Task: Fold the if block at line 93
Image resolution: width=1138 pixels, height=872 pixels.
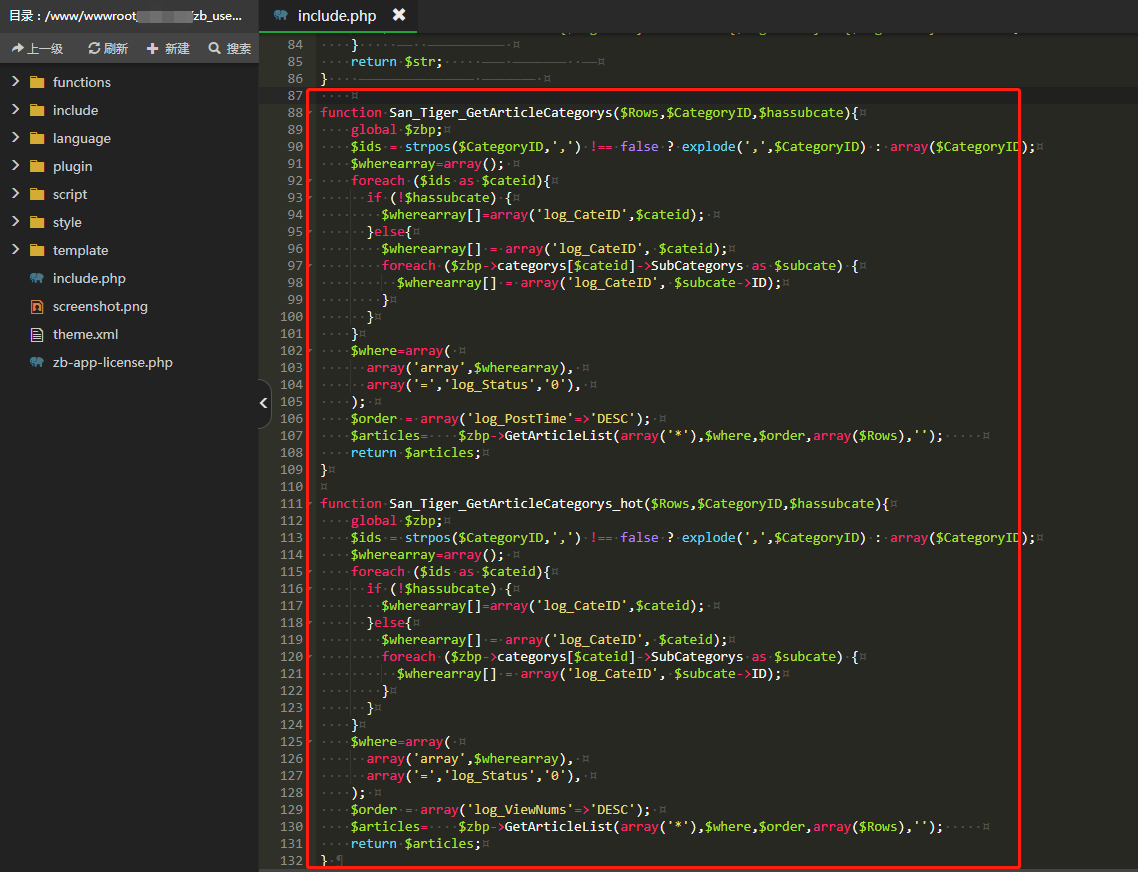Action: click(311, 198)
